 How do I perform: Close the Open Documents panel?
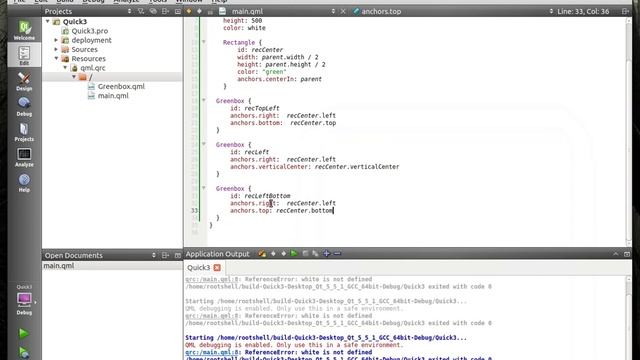[178, 255]
